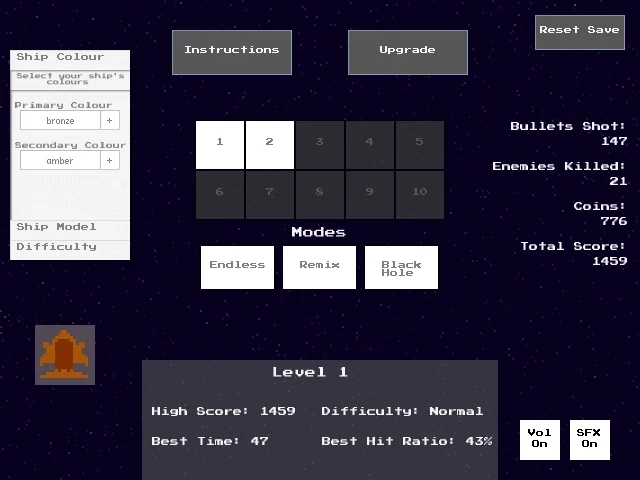The height and width of the screenshot is (480, 640).
Task: Toggle sound effects with SFX On
Action: click(x=589, y=439)
